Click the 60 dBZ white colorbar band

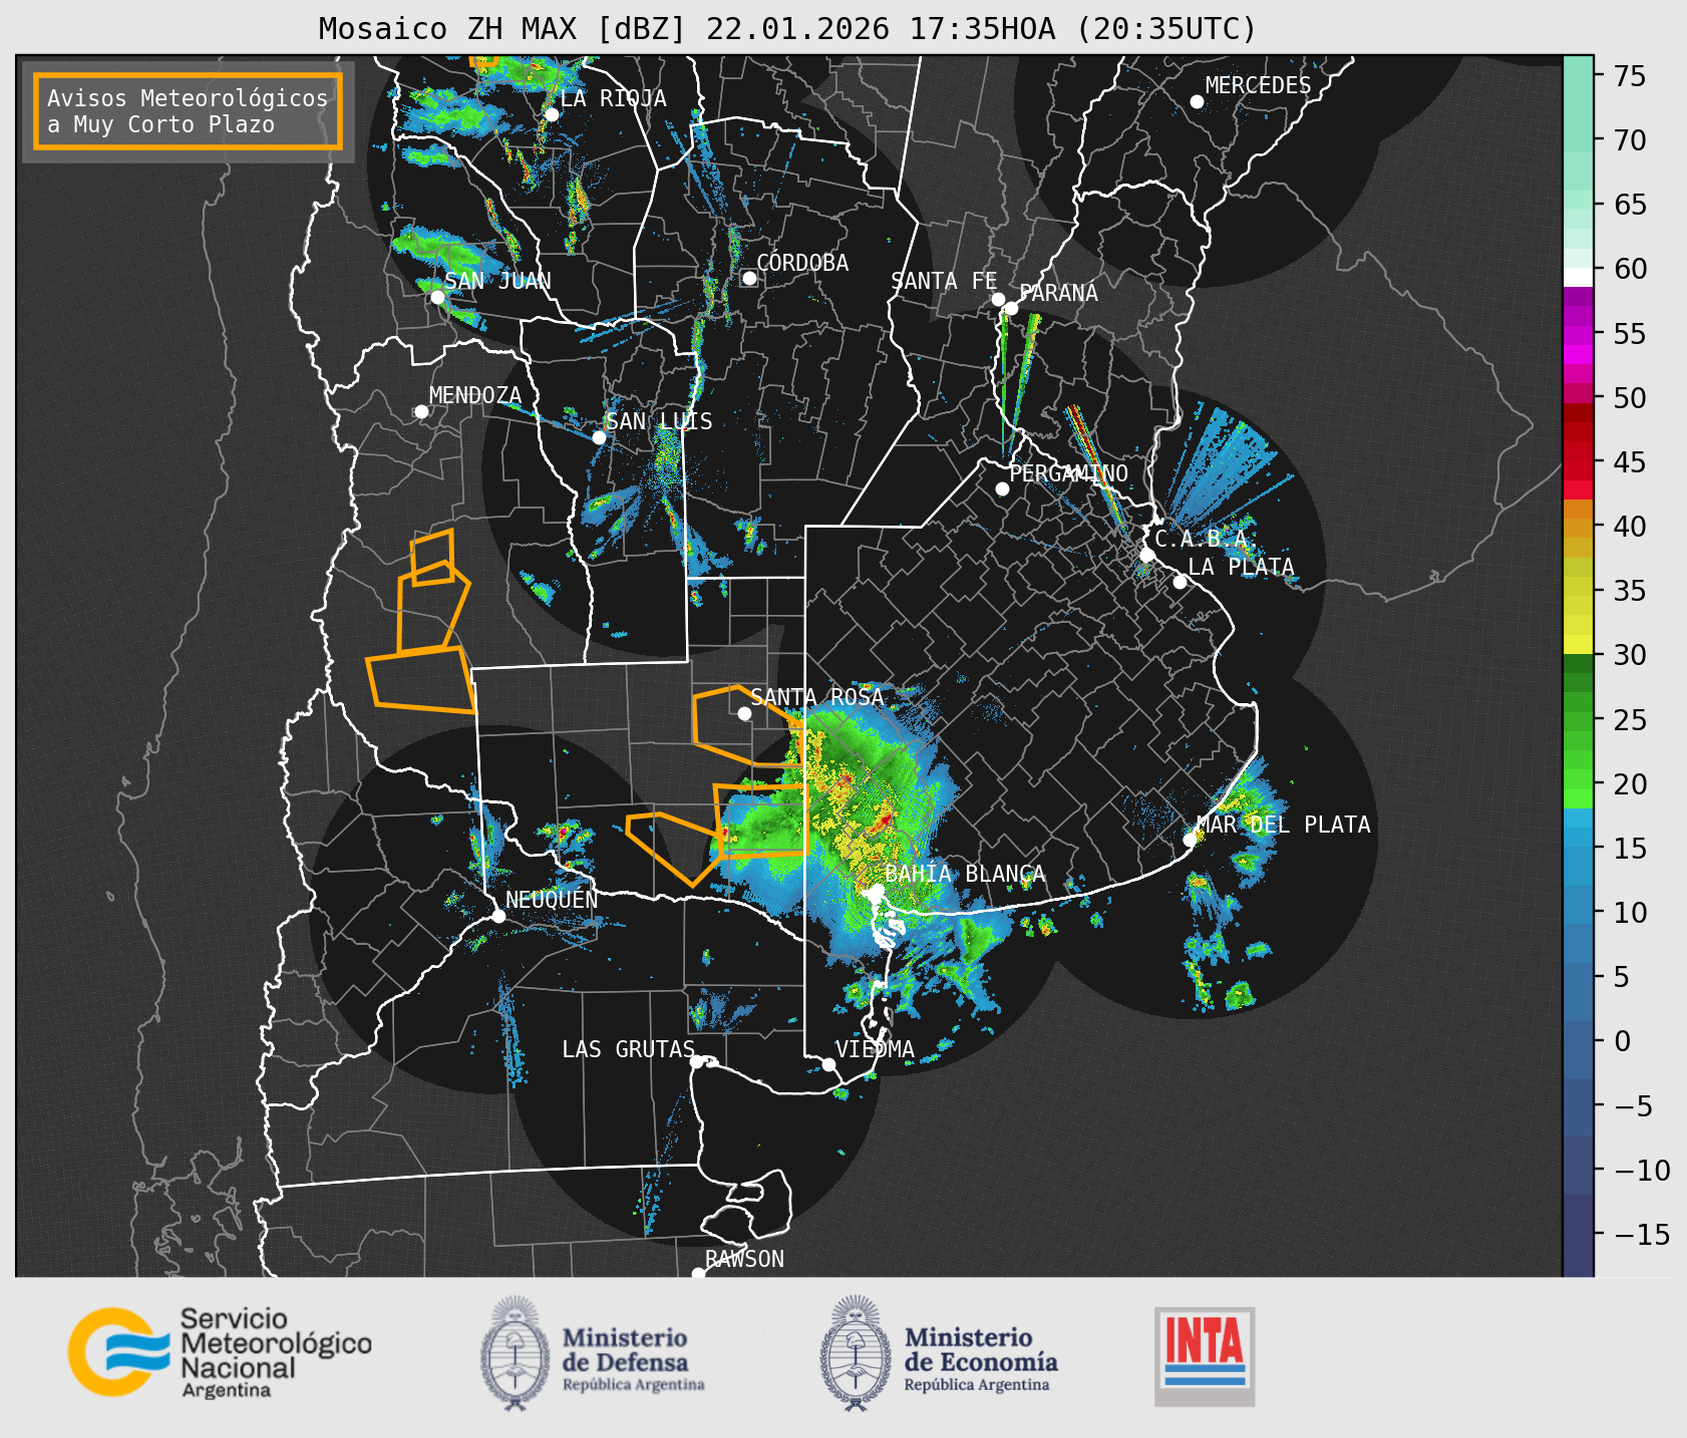tap(1578, 276)
